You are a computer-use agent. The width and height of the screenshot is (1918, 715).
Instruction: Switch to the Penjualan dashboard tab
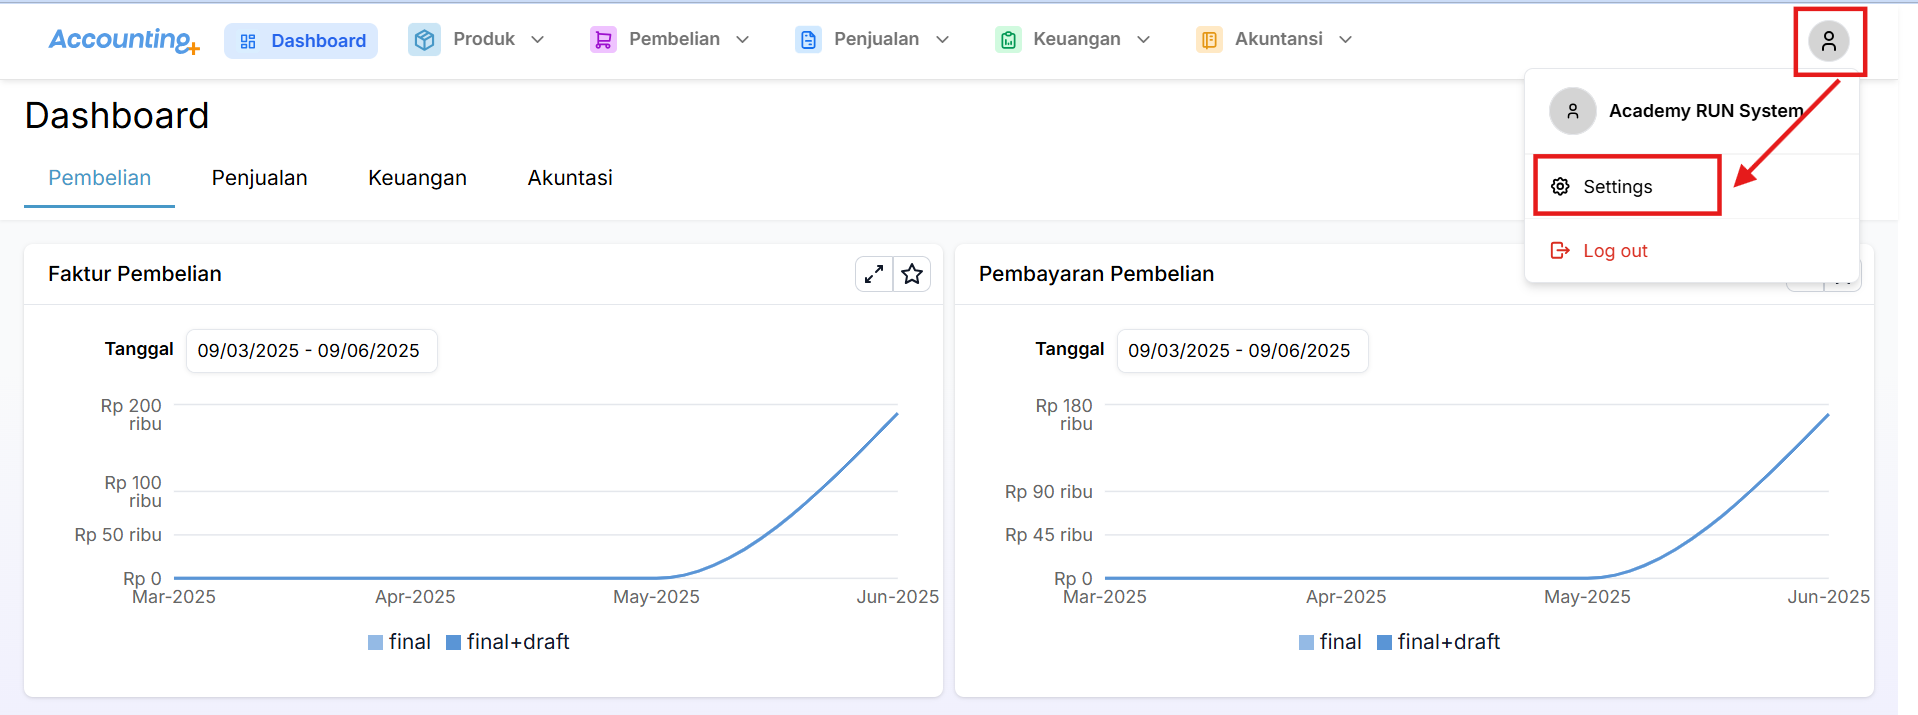click(260, 178)
